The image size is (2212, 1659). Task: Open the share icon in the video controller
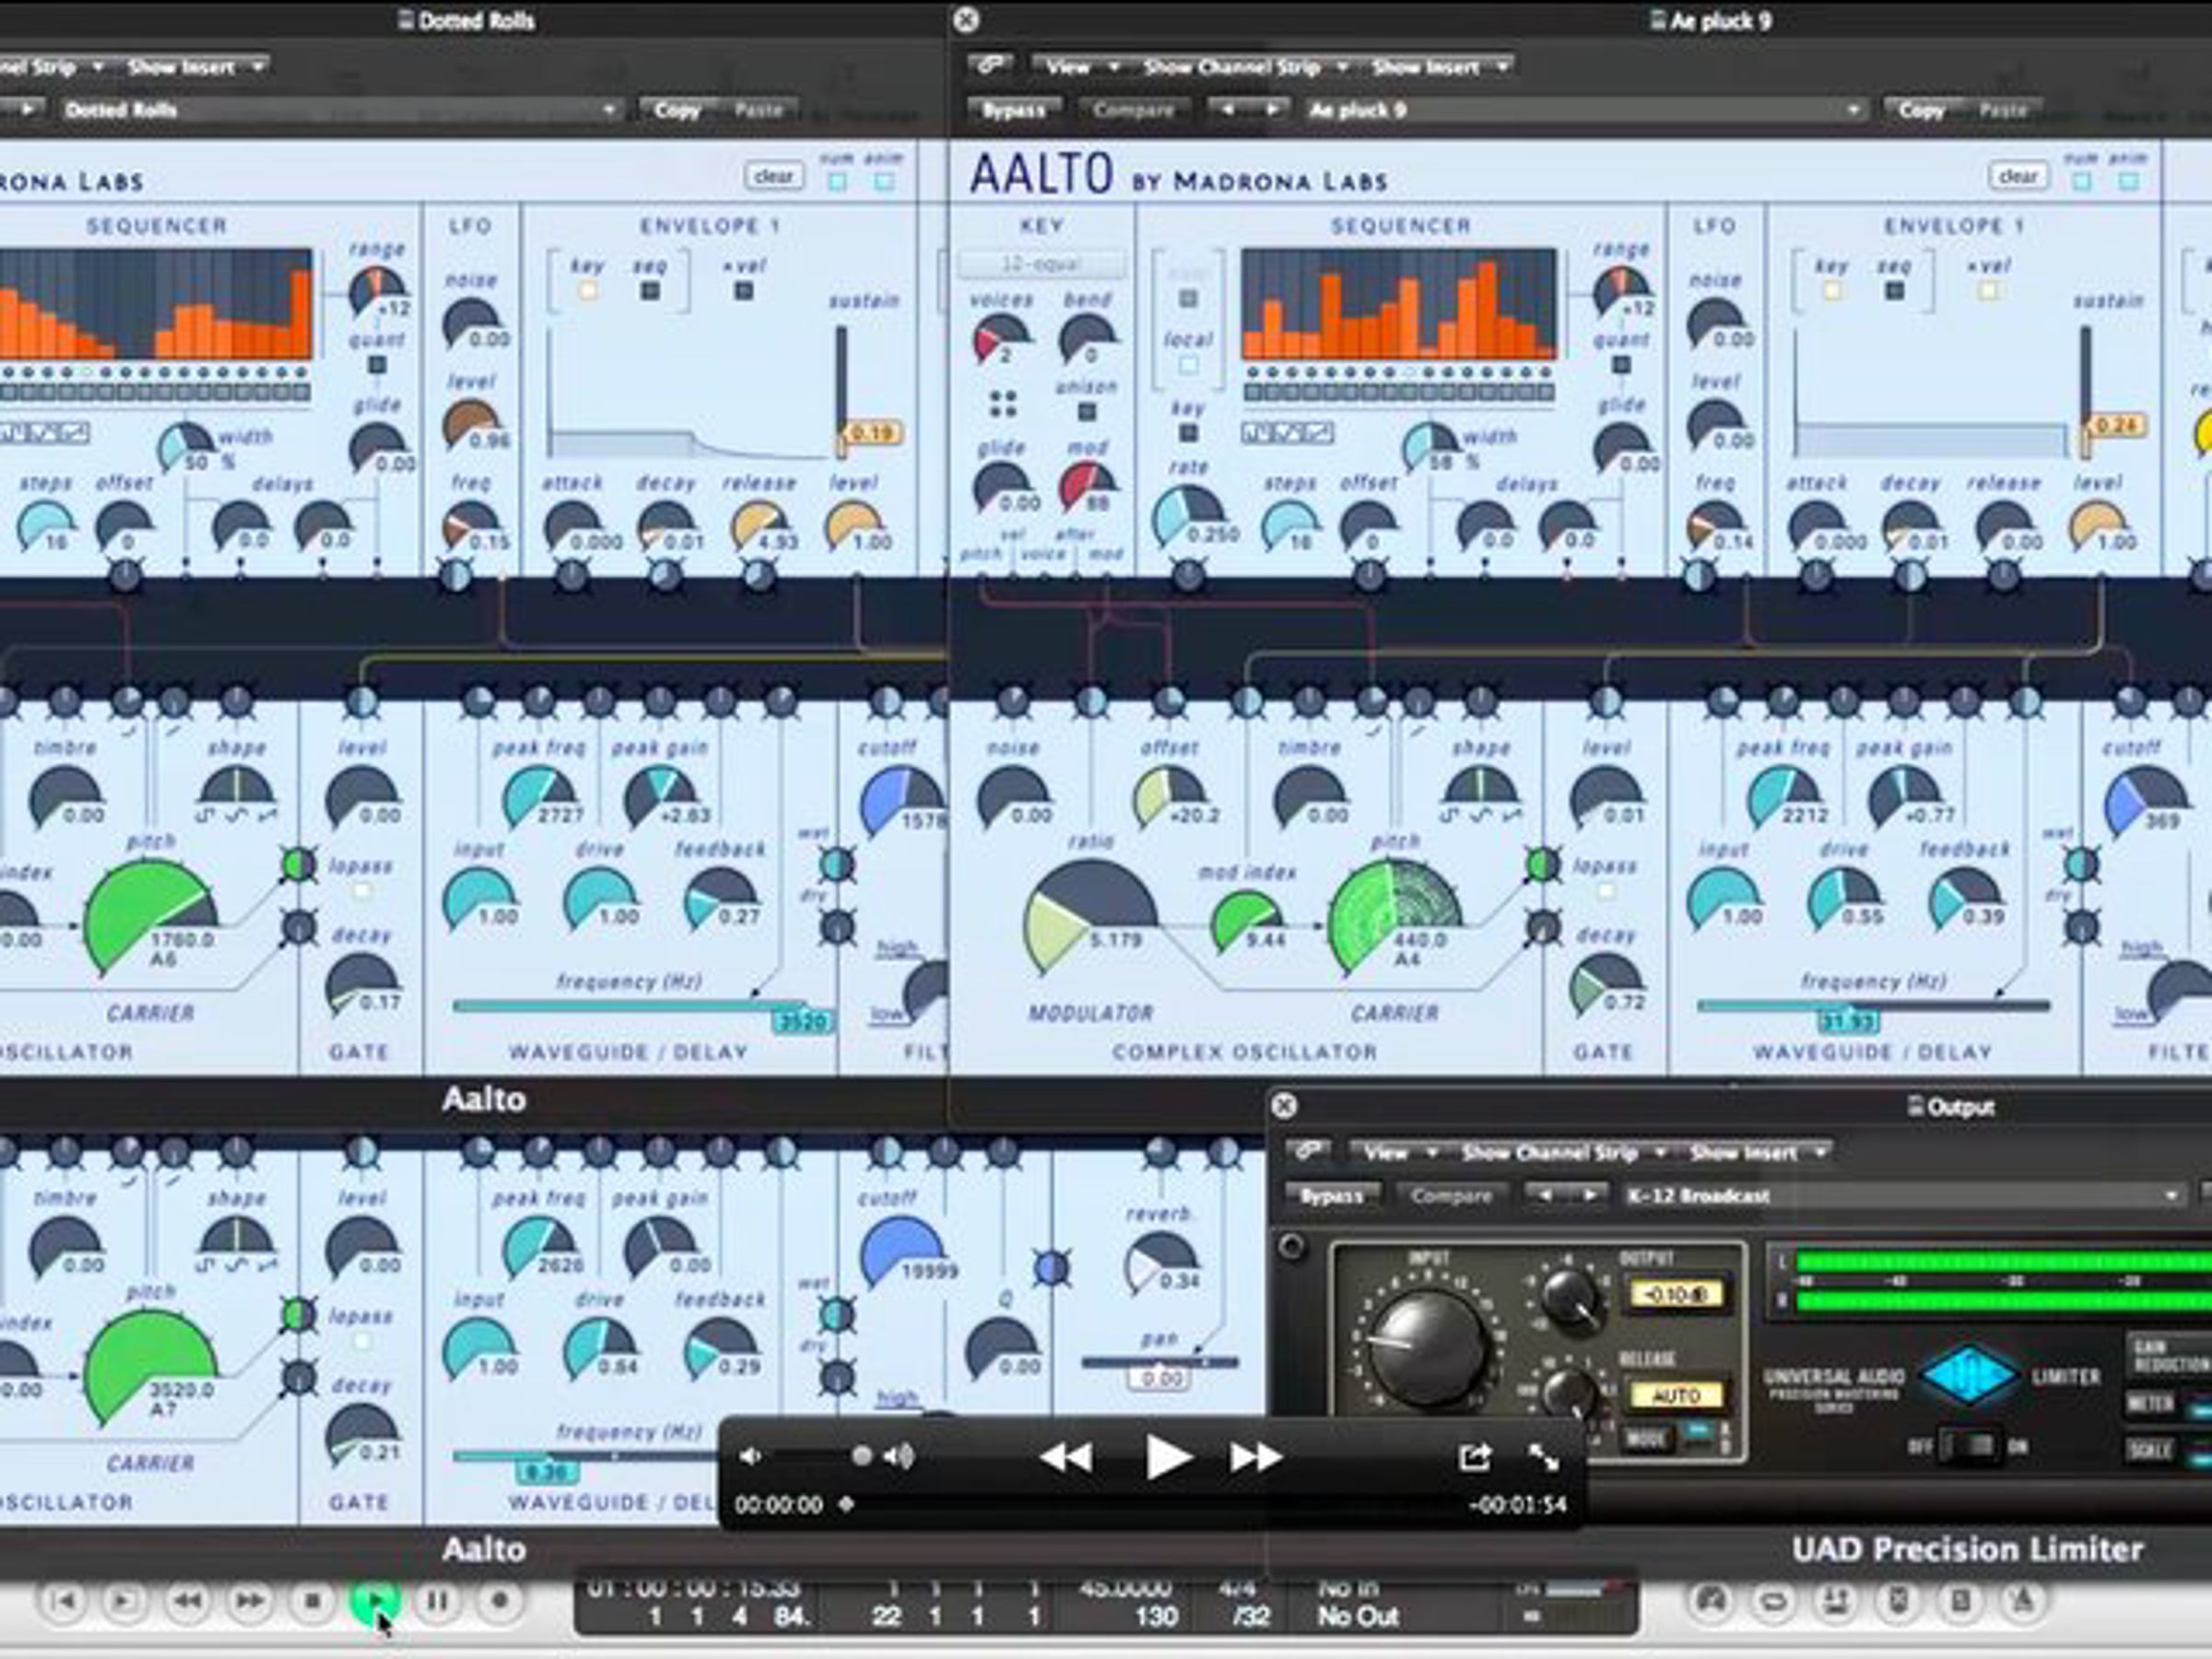[x=1475, y=1457]
